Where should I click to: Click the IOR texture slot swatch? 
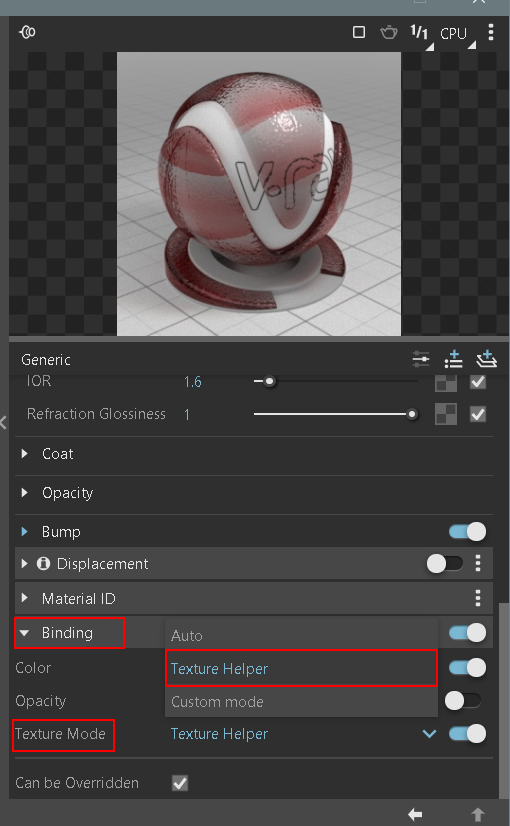(446, 382)
